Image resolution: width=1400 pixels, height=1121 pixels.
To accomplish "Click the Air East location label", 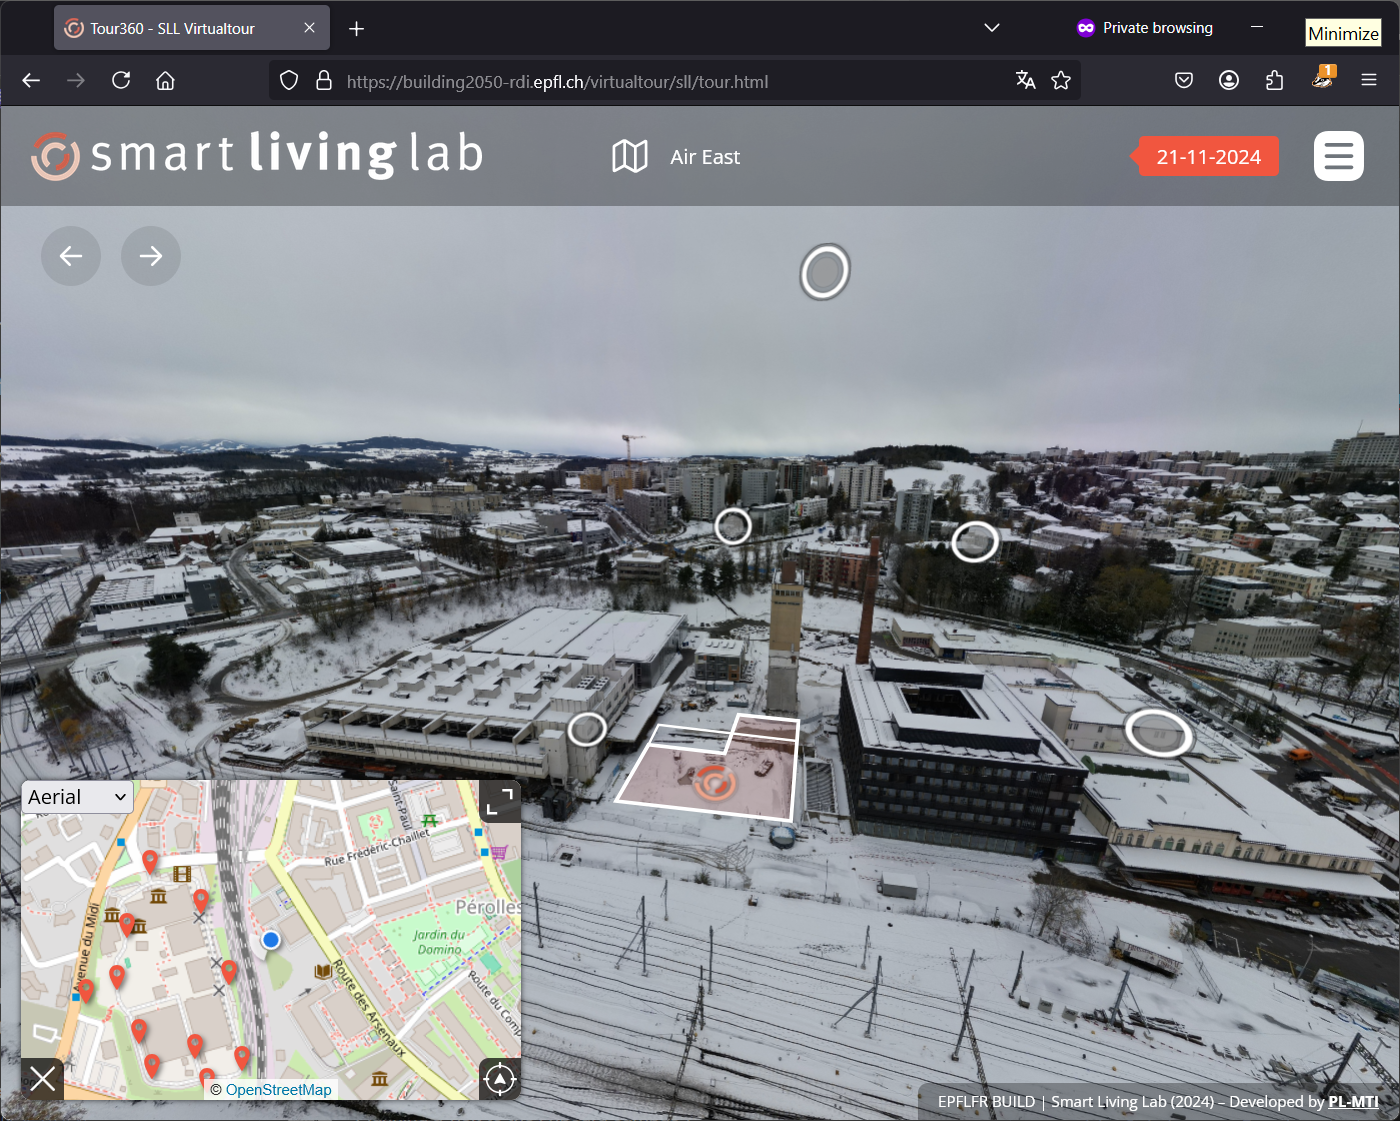I will [x=705, y=157].
